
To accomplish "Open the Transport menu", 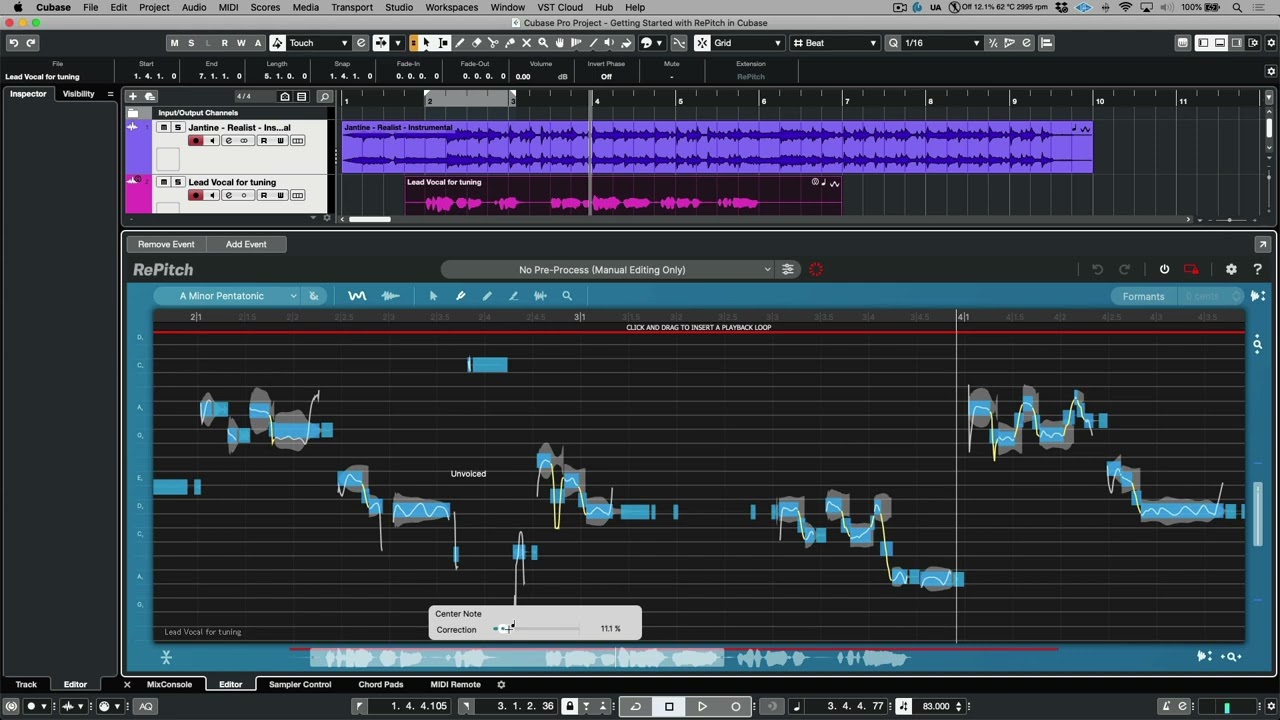I will click(352, 7).
